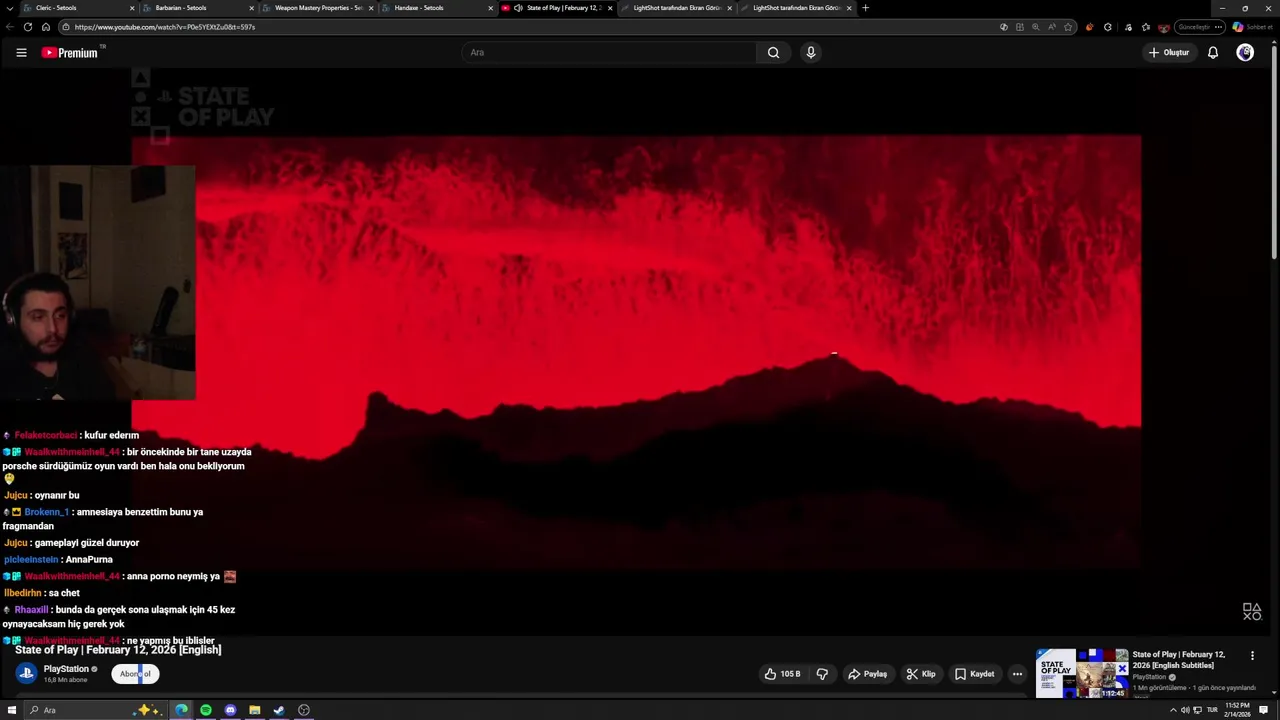
Task: Open more actions ellipsis beside Kaydet
Action: 1017,674
